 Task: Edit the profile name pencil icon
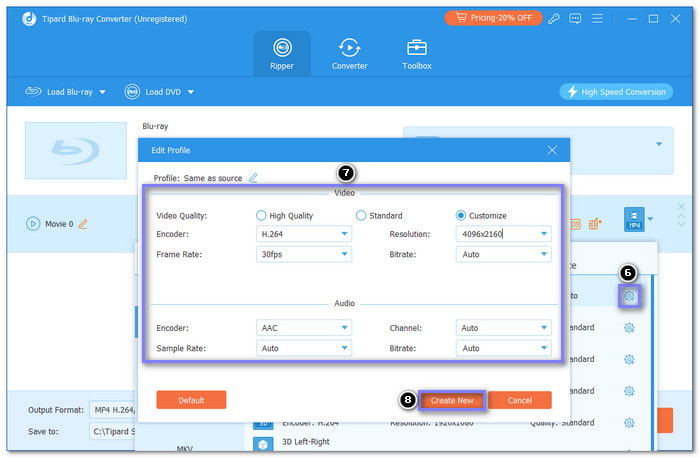pos(253,178)
